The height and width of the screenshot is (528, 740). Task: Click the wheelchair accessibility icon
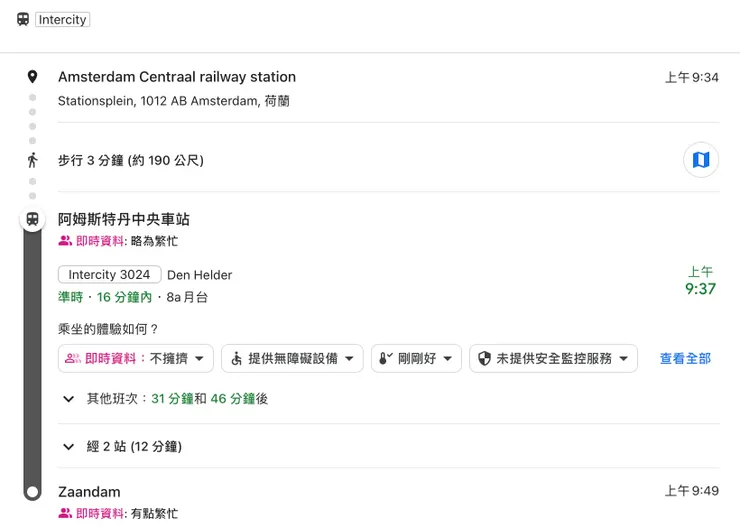236,358
